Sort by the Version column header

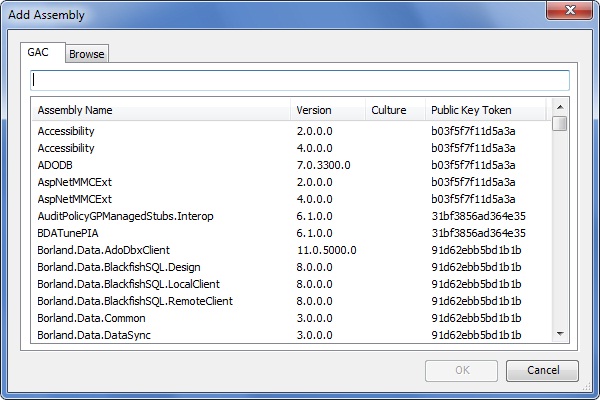[x=328, y=110]
